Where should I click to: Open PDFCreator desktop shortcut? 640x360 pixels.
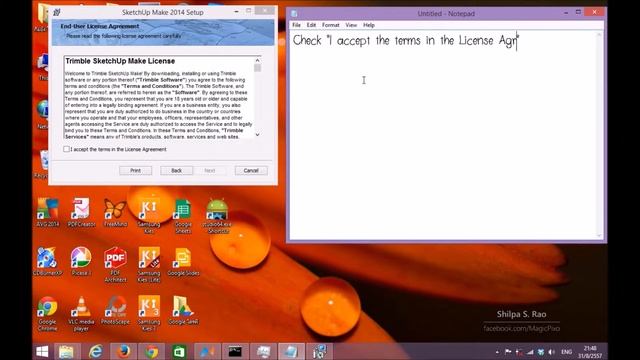click(x=81, y=212)
